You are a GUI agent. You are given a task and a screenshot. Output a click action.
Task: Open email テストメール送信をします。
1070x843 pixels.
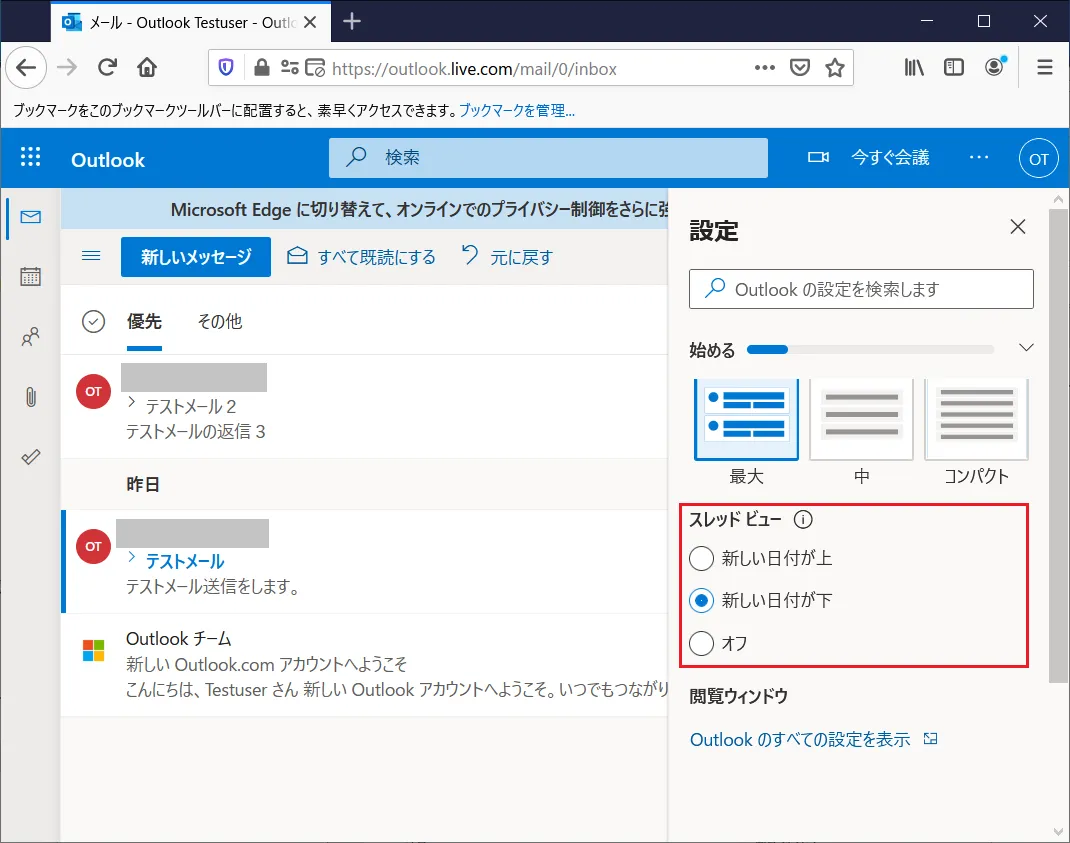point(364,561)
